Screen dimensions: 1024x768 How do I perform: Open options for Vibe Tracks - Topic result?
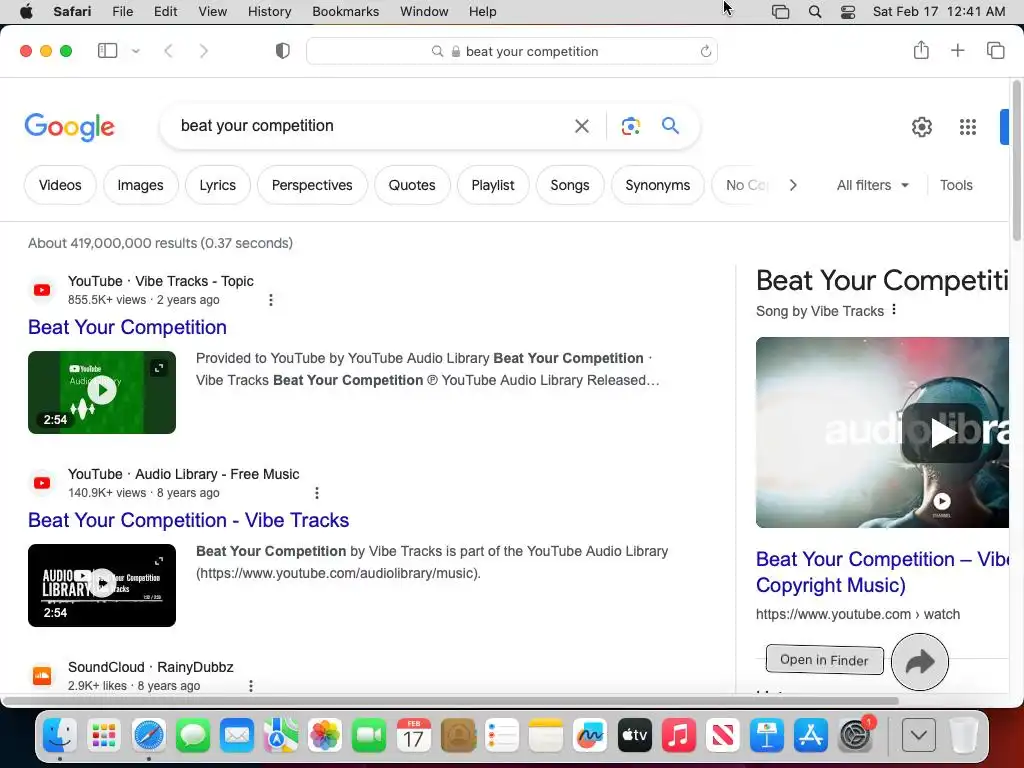[270, 300]
